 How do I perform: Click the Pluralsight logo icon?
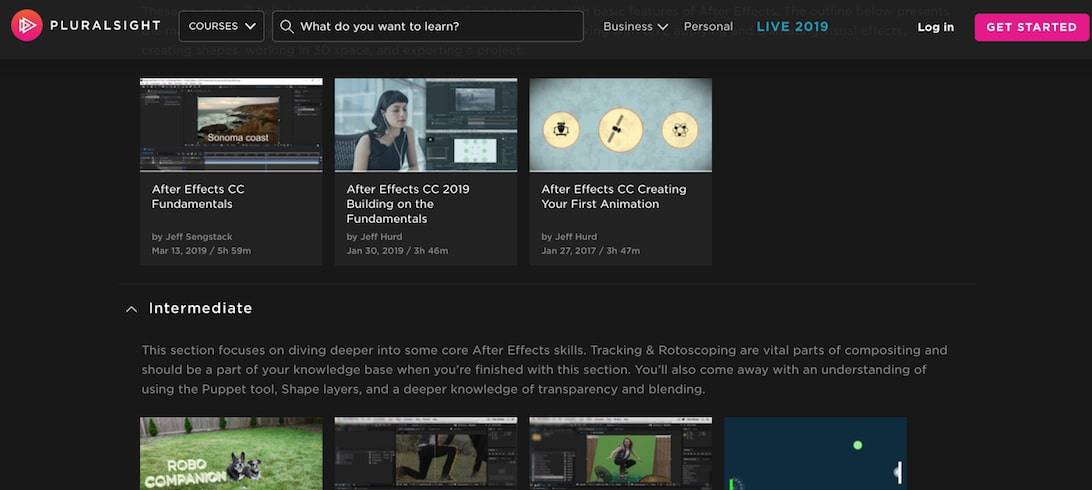tap(27, 26)
